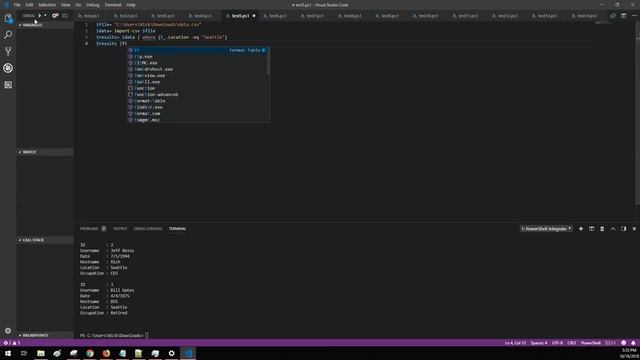Create a new terminal with plus icon
The image size is (640, 360).
coord(581,229)
